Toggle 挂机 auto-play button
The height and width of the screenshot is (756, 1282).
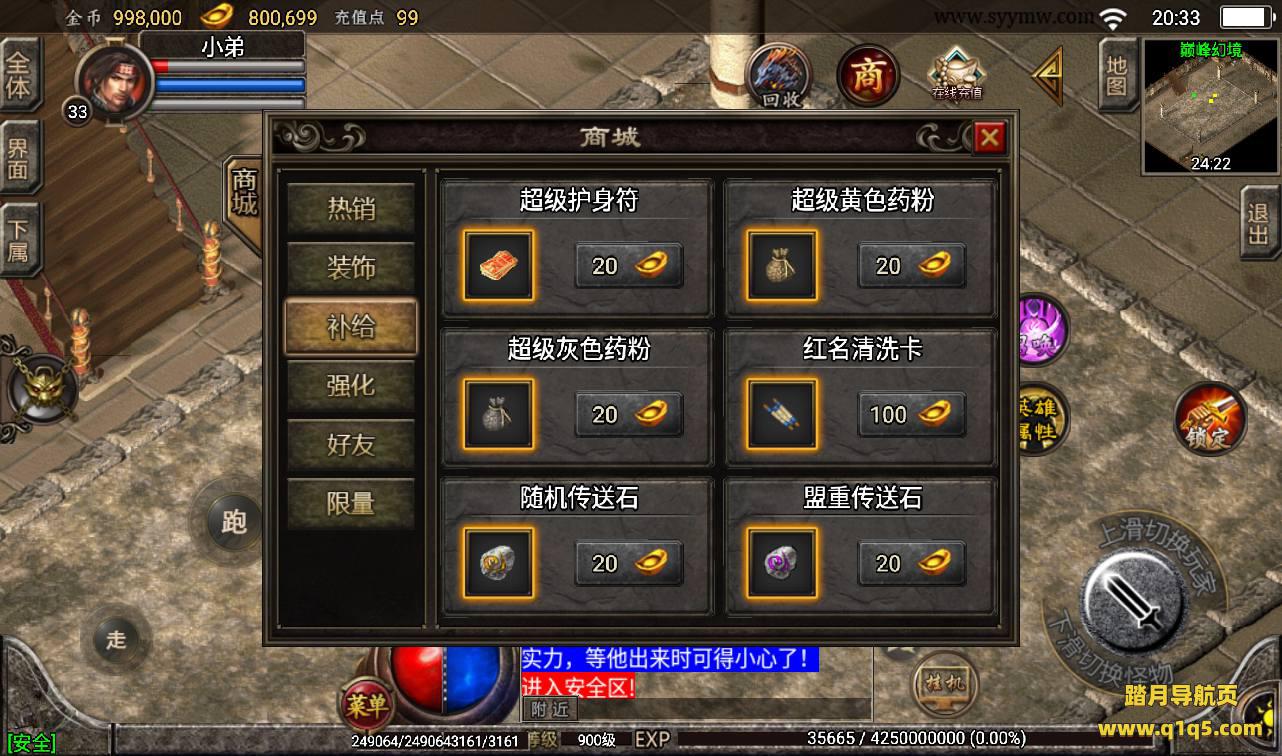coord(945,684)
